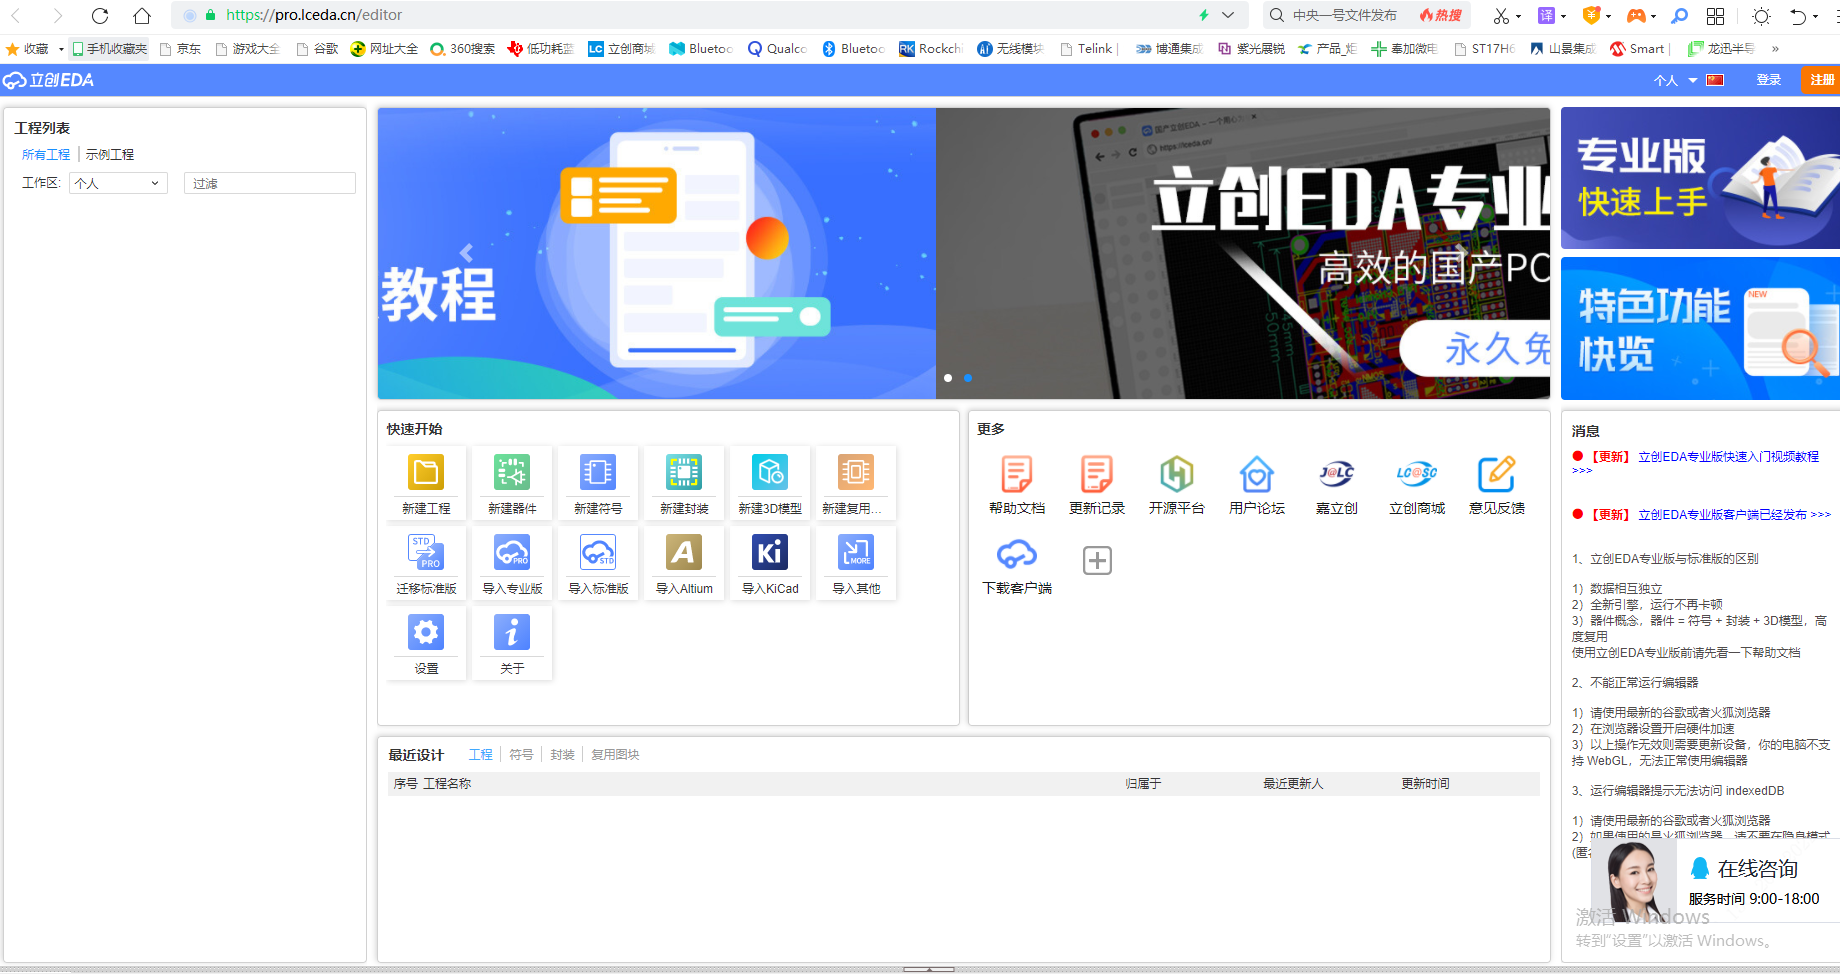Image resolution: width=1840 pixels, height=974 pixels.
Task: Open the 关于 about info icon
Action: point(512,632)
